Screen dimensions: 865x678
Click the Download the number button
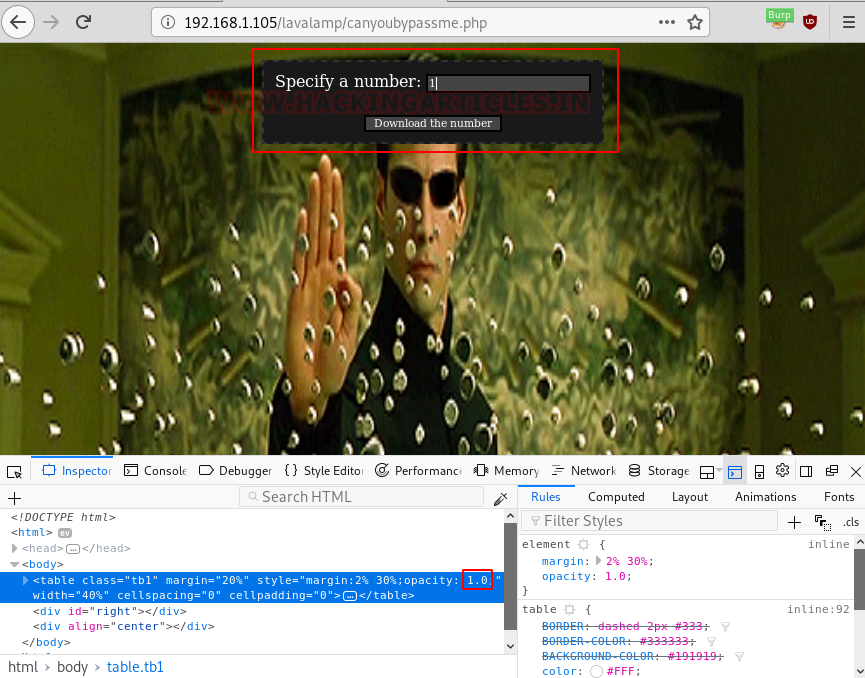(x=433, y=124)
